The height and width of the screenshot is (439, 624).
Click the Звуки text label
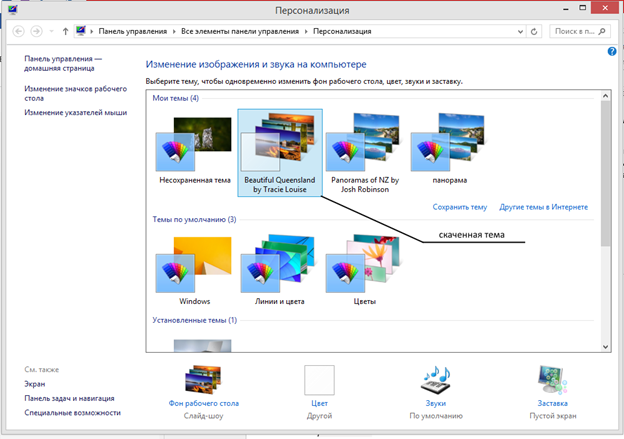point(436,403)
